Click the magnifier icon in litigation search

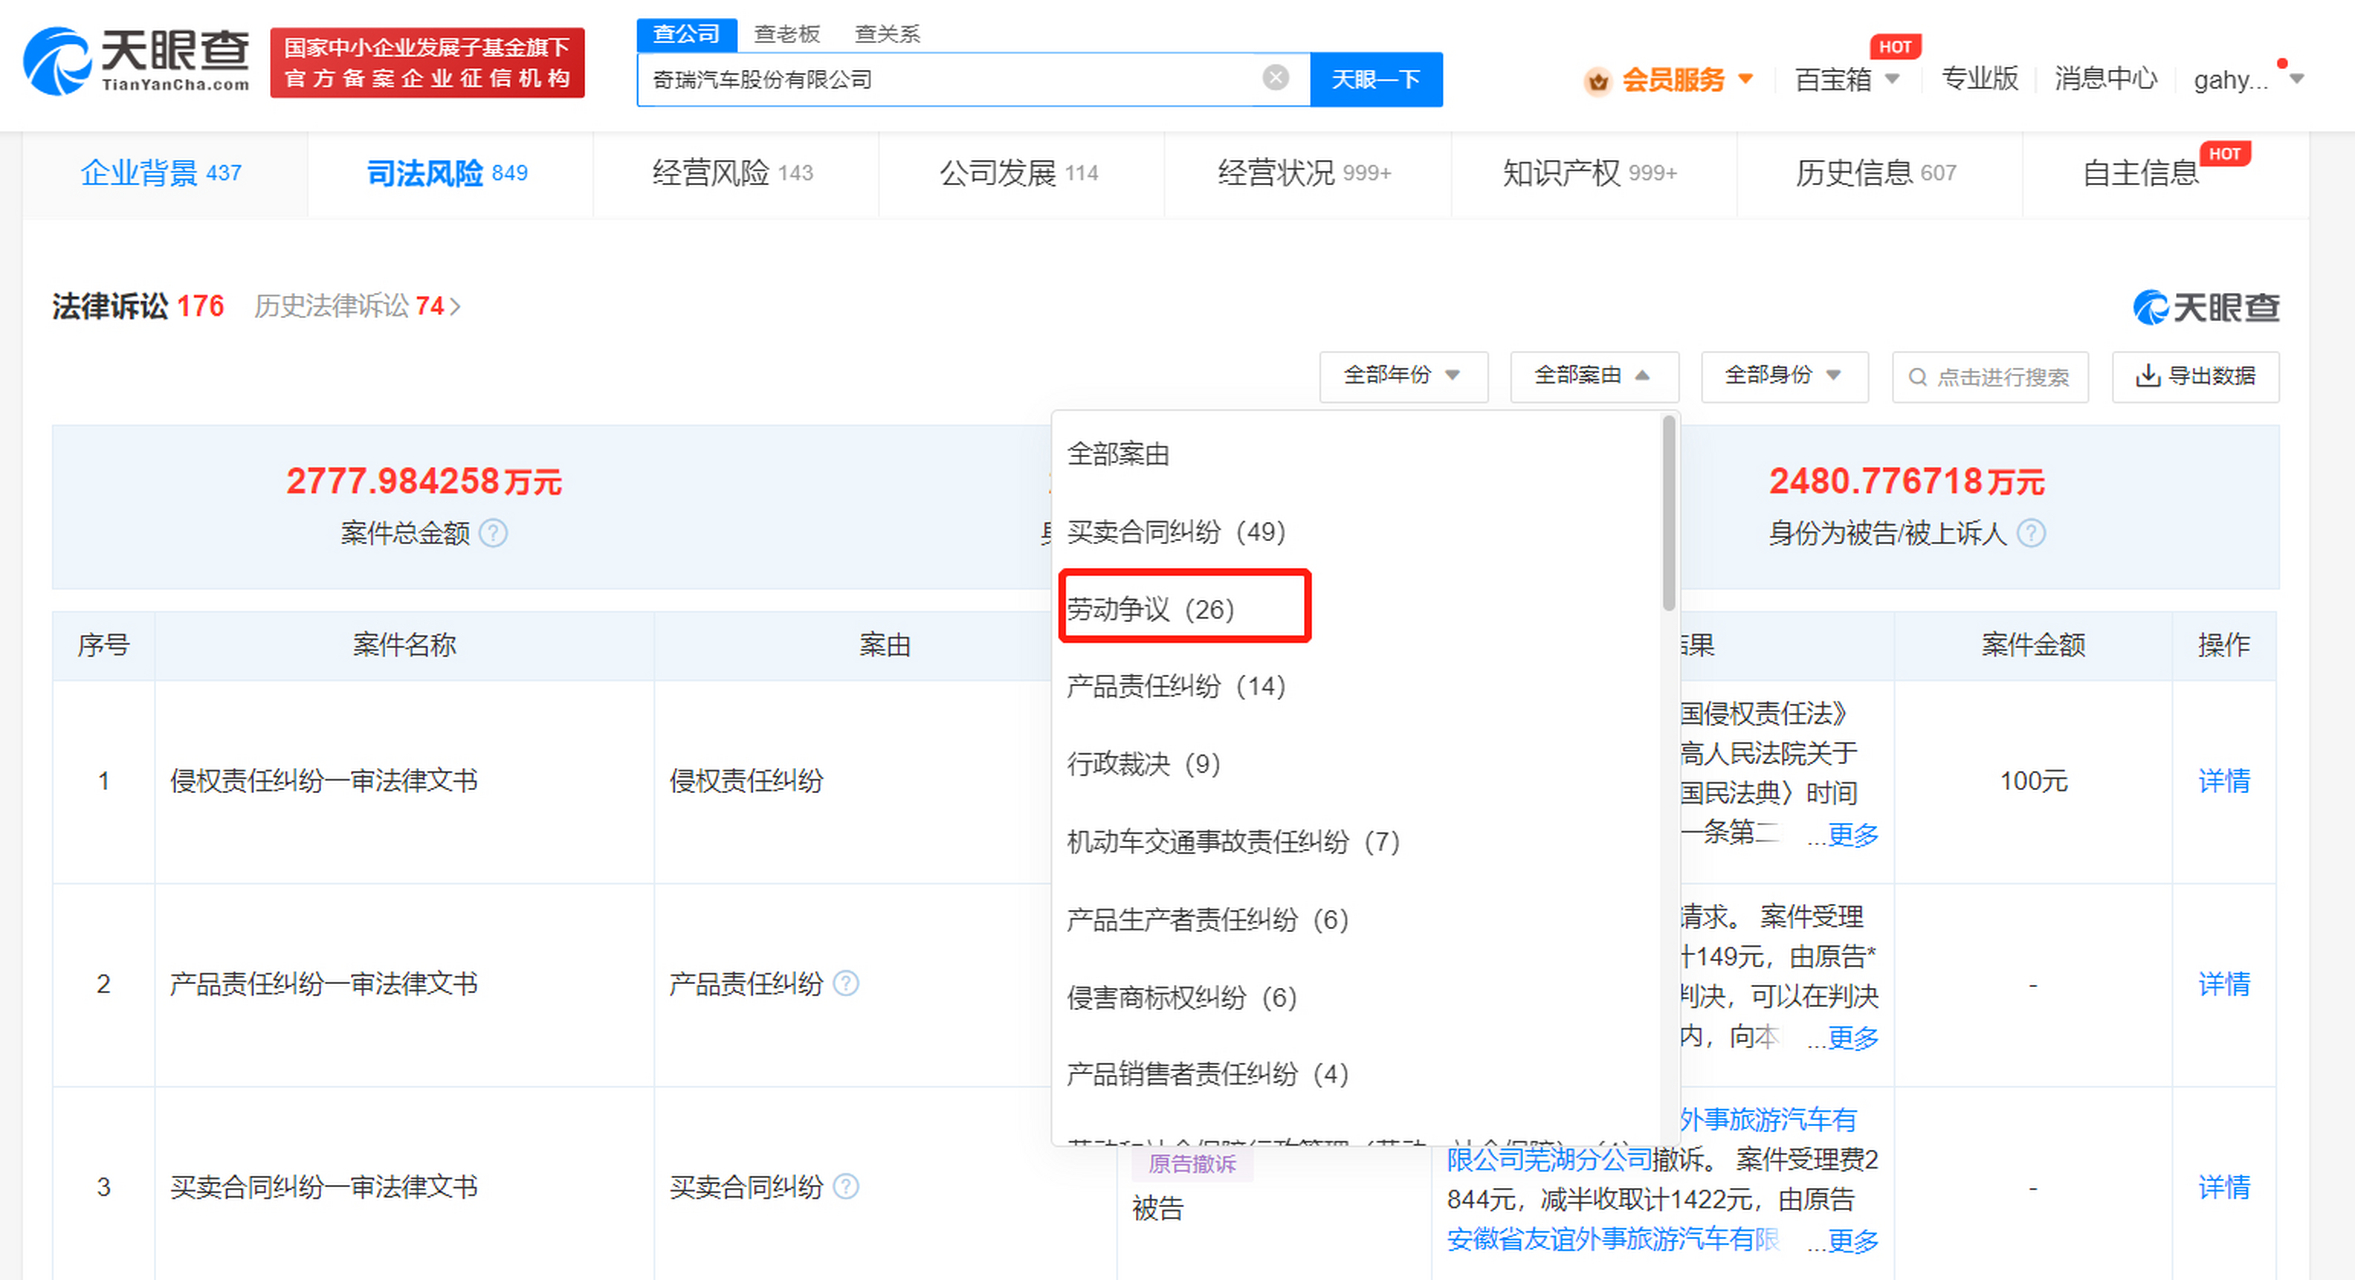1917,377
